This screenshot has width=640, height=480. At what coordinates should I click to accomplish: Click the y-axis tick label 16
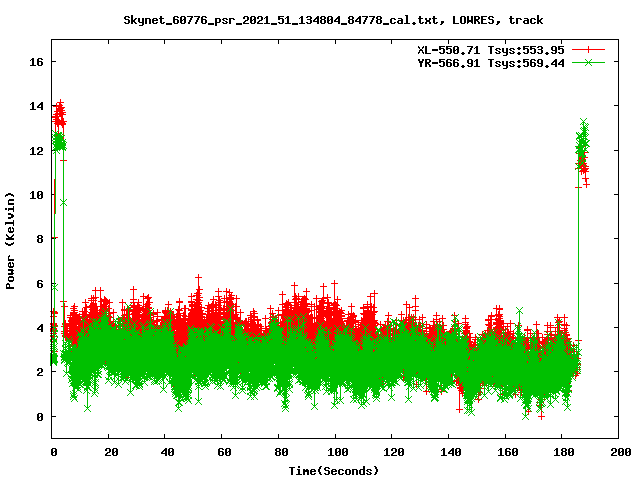36,62
